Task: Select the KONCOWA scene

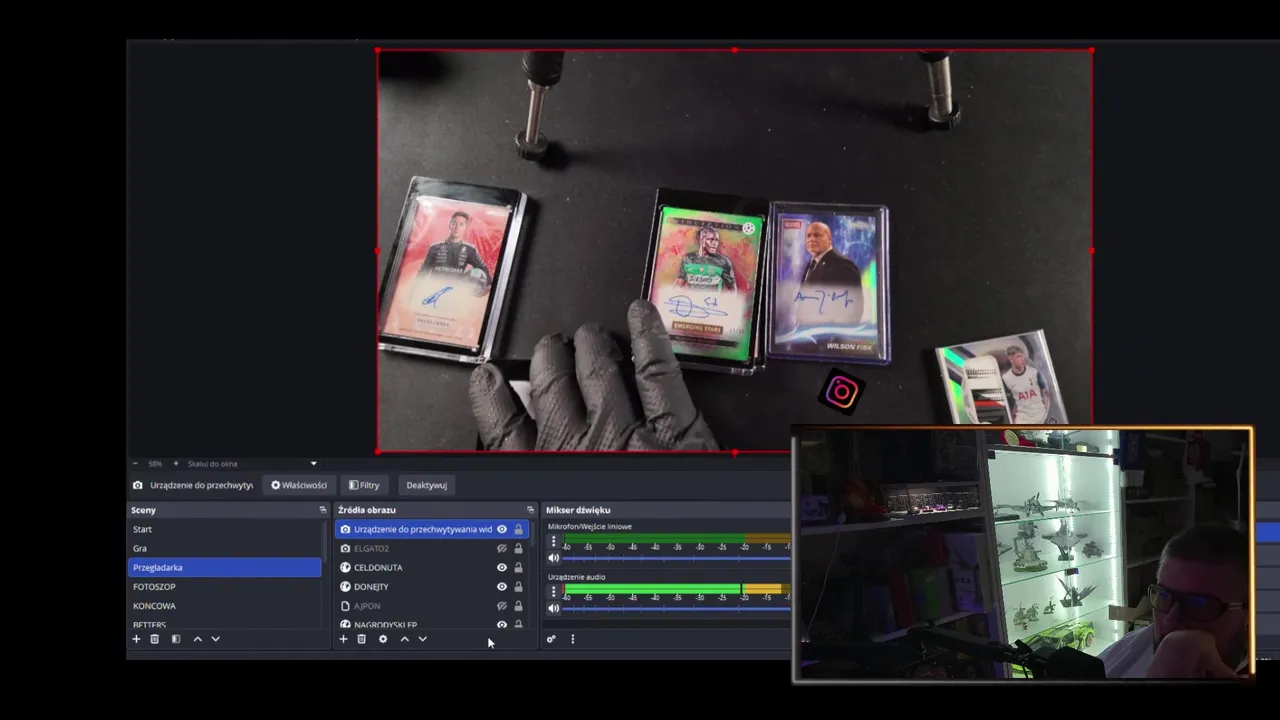Action: (225, 606)
